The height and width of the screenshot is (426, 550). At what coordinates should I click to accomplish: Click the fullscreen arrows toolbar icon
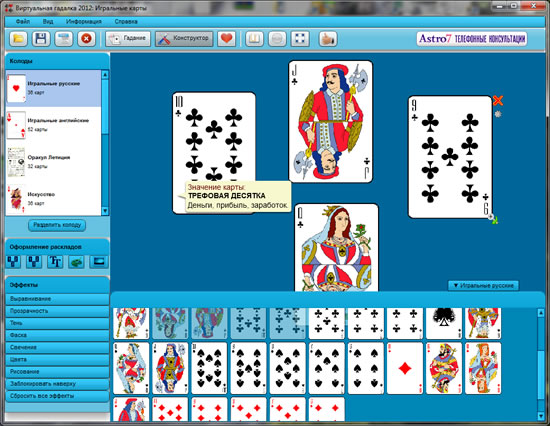coord(300,39)
